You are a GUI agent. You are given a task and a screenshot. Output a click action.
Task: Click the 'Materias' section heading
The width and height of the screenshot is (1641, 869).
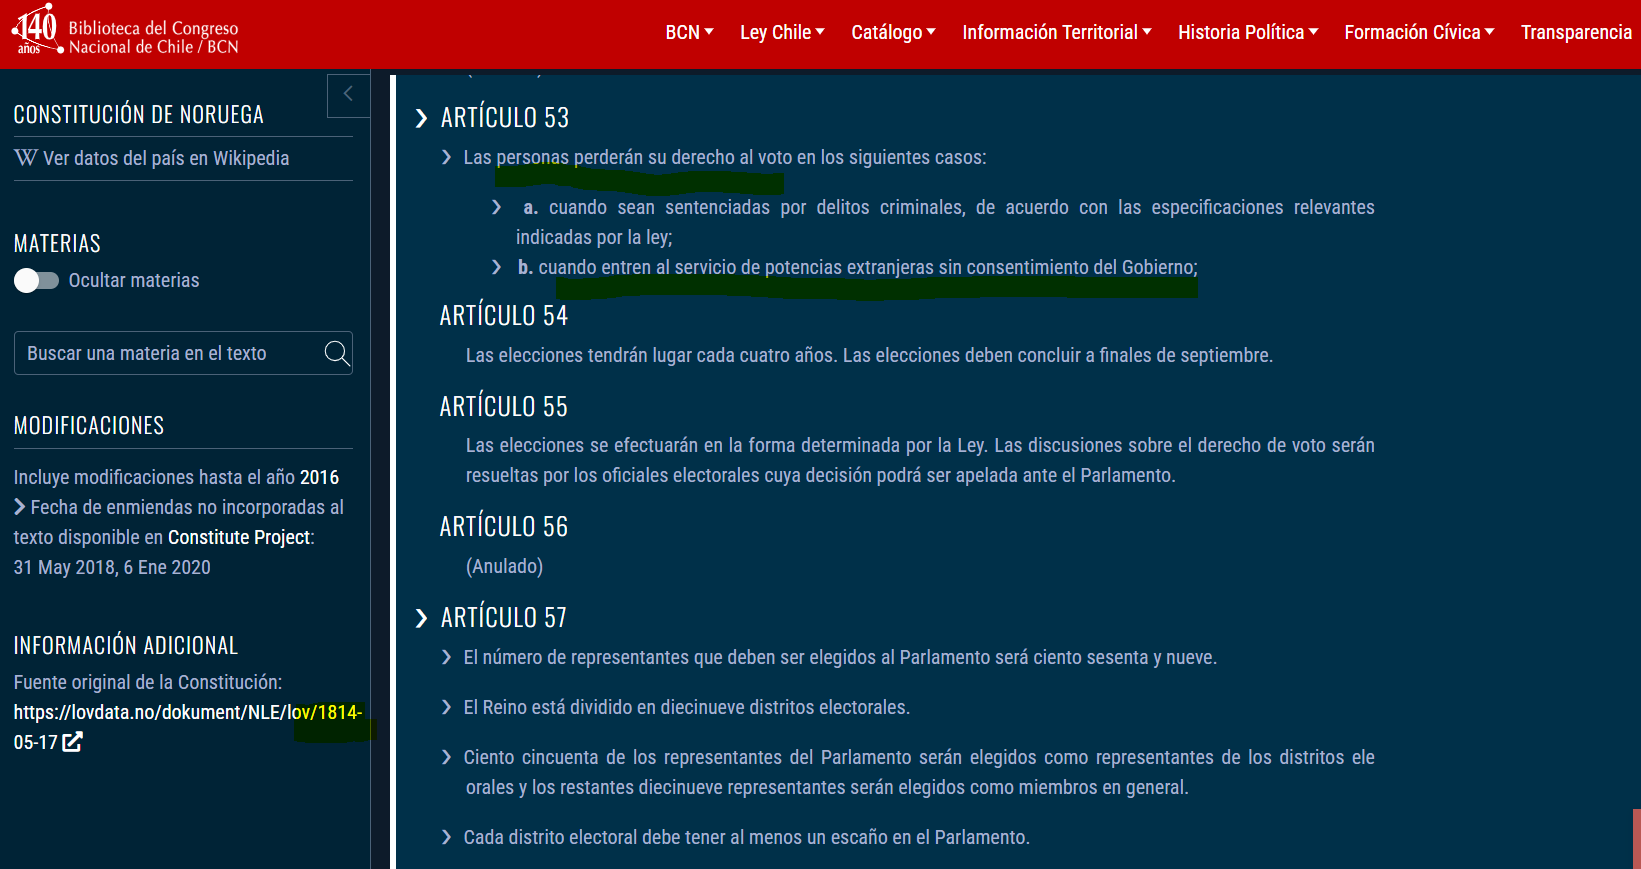point(57,244)
